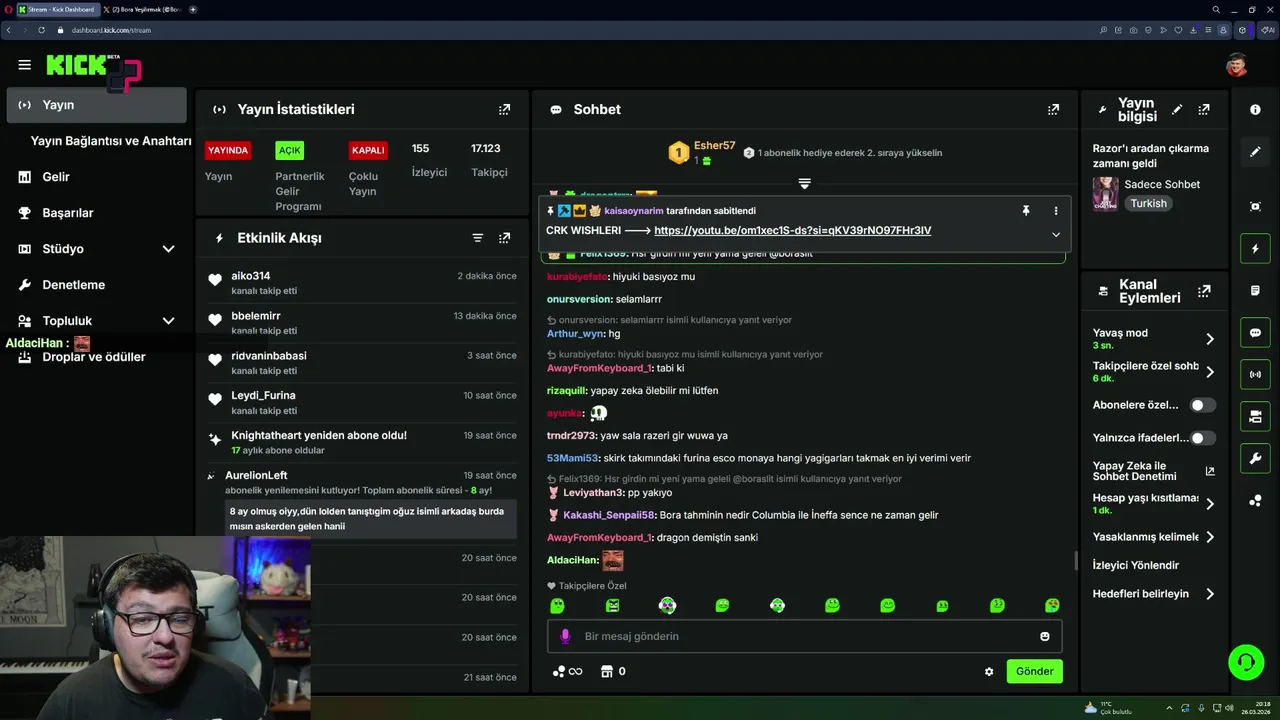Open the emoji picker in message box
The height and width of the screenshot is (720, 1280).
1045,636
